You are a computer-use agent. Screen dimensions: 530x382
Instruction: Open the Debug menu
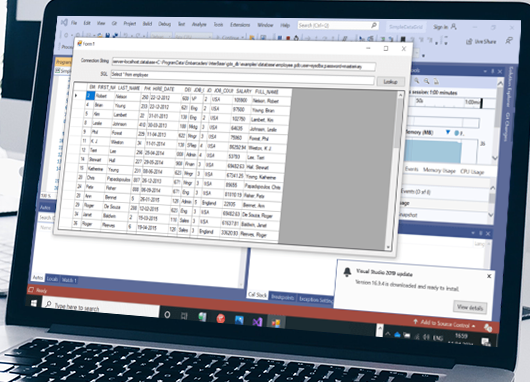click(x=165, y=24)
